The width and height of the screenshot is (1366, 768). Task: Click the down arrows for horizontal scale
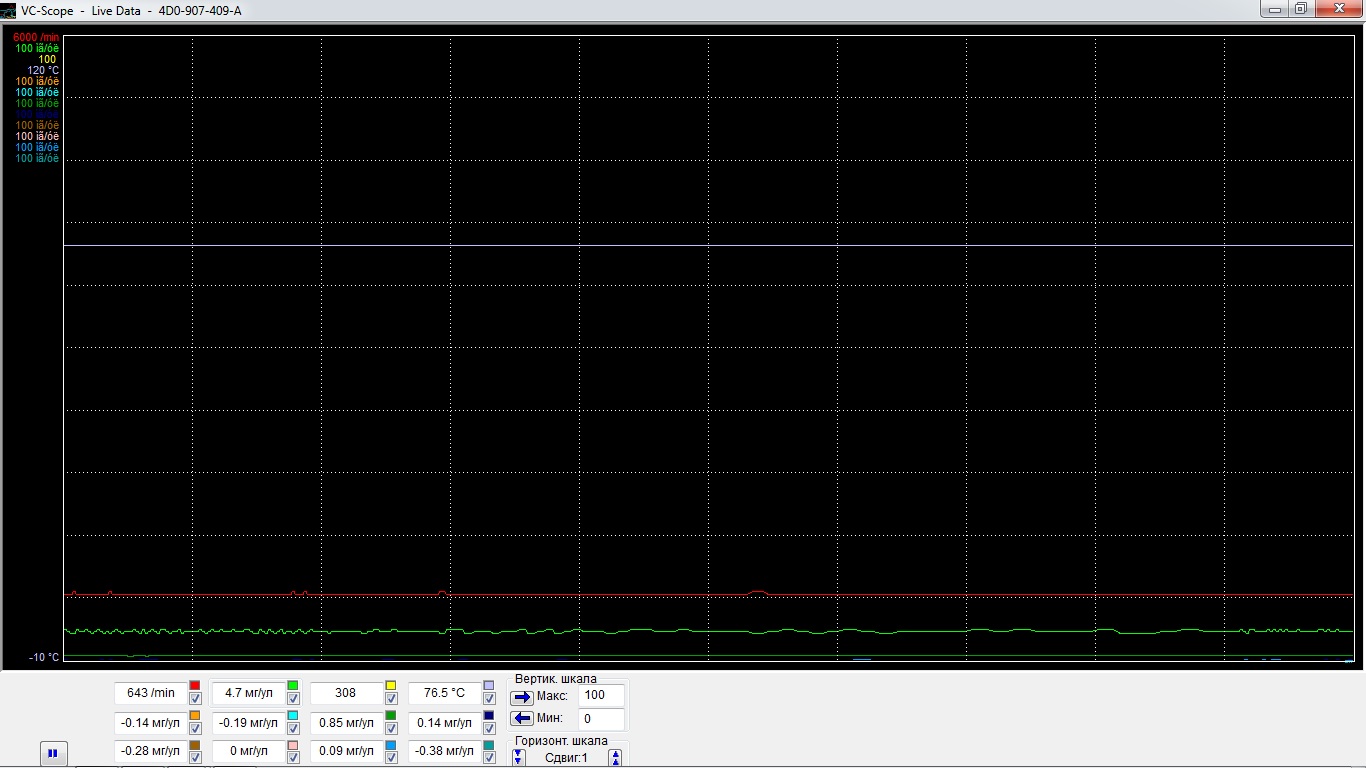(x=518, y=758)
